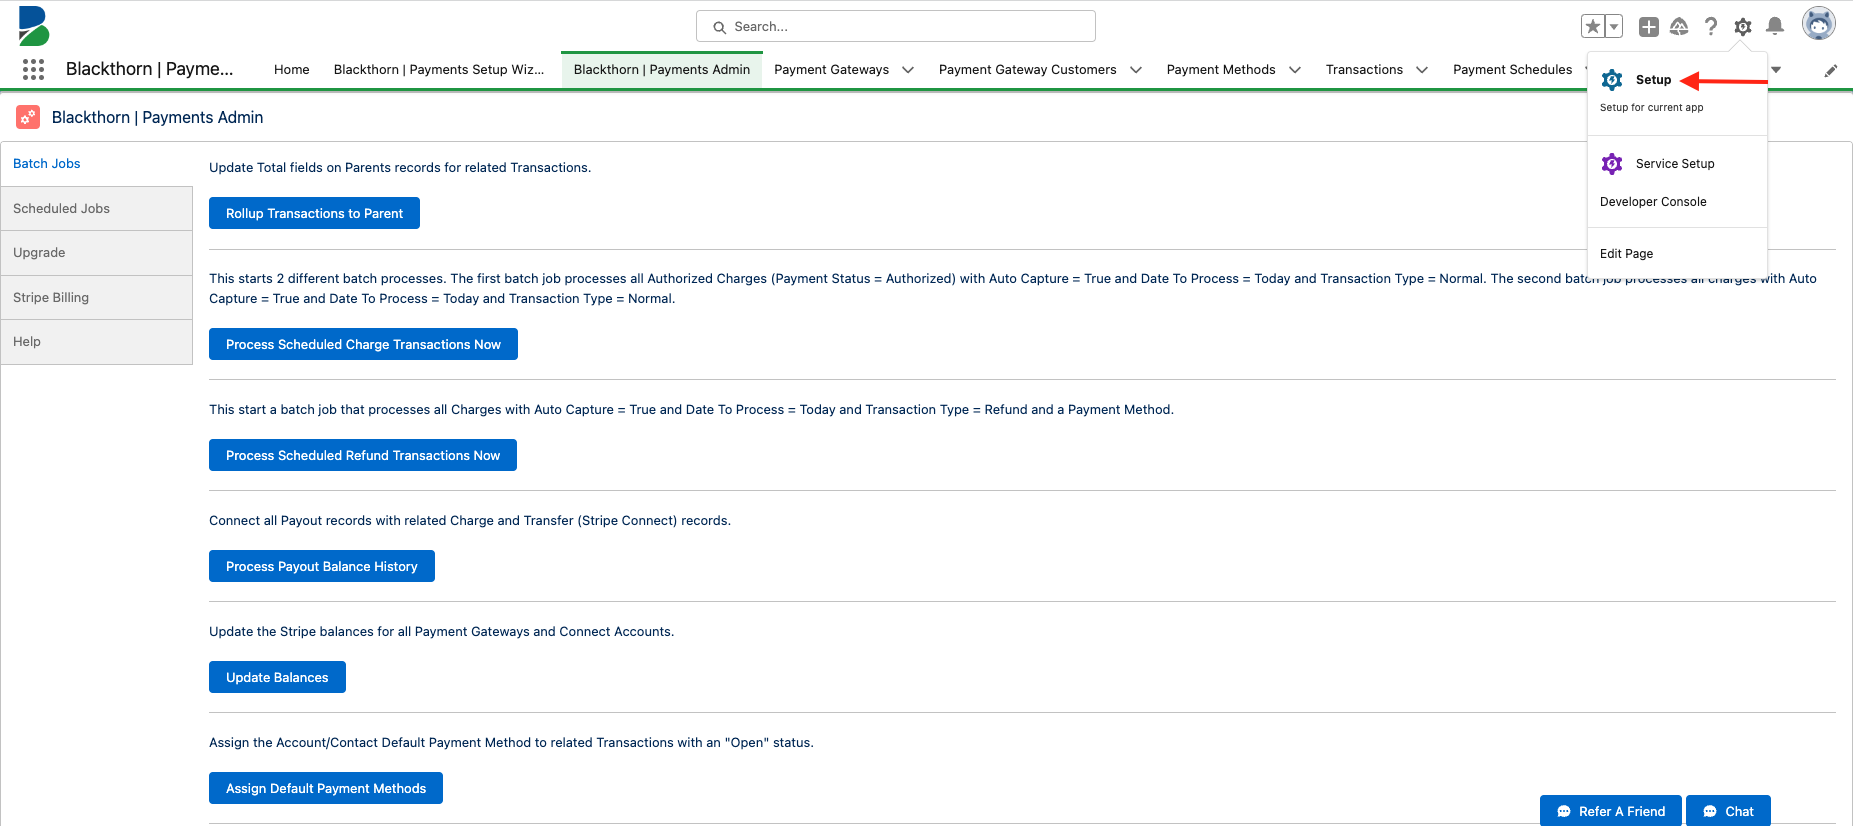Click the Update Balances button
This screenshot has width=1853, height=826.
pos(277,677)
